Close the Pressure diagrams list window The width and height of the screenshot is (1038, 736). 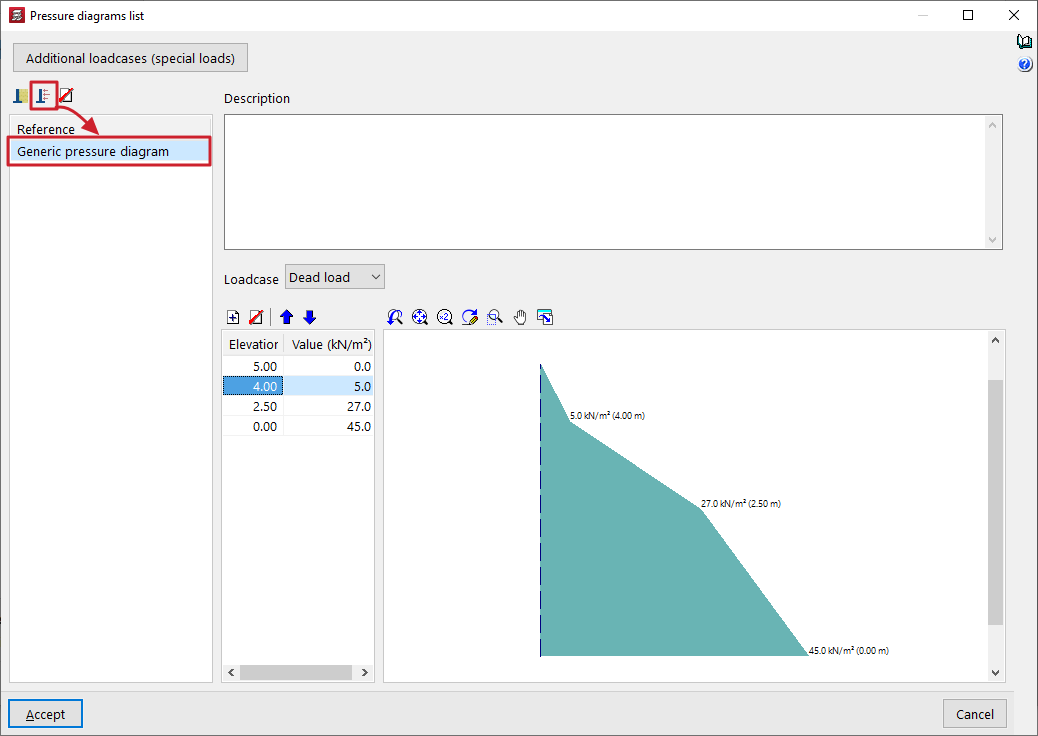(1014, 15)
